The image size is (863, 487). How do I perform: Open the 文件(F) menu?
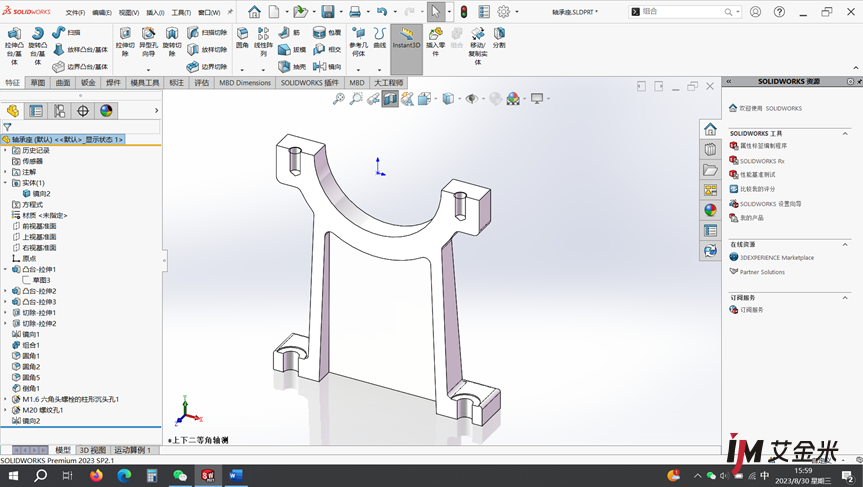coord(75,12)
